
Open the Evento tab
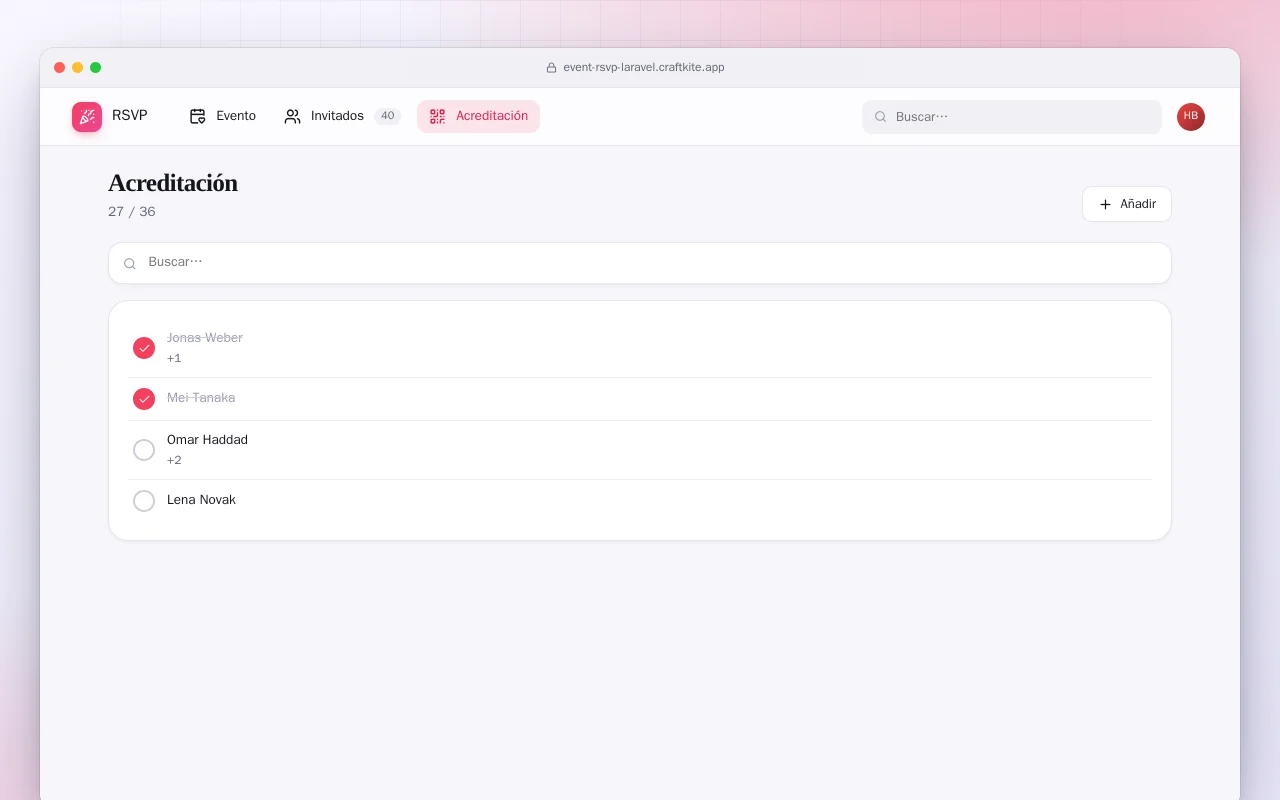[223, 116]
